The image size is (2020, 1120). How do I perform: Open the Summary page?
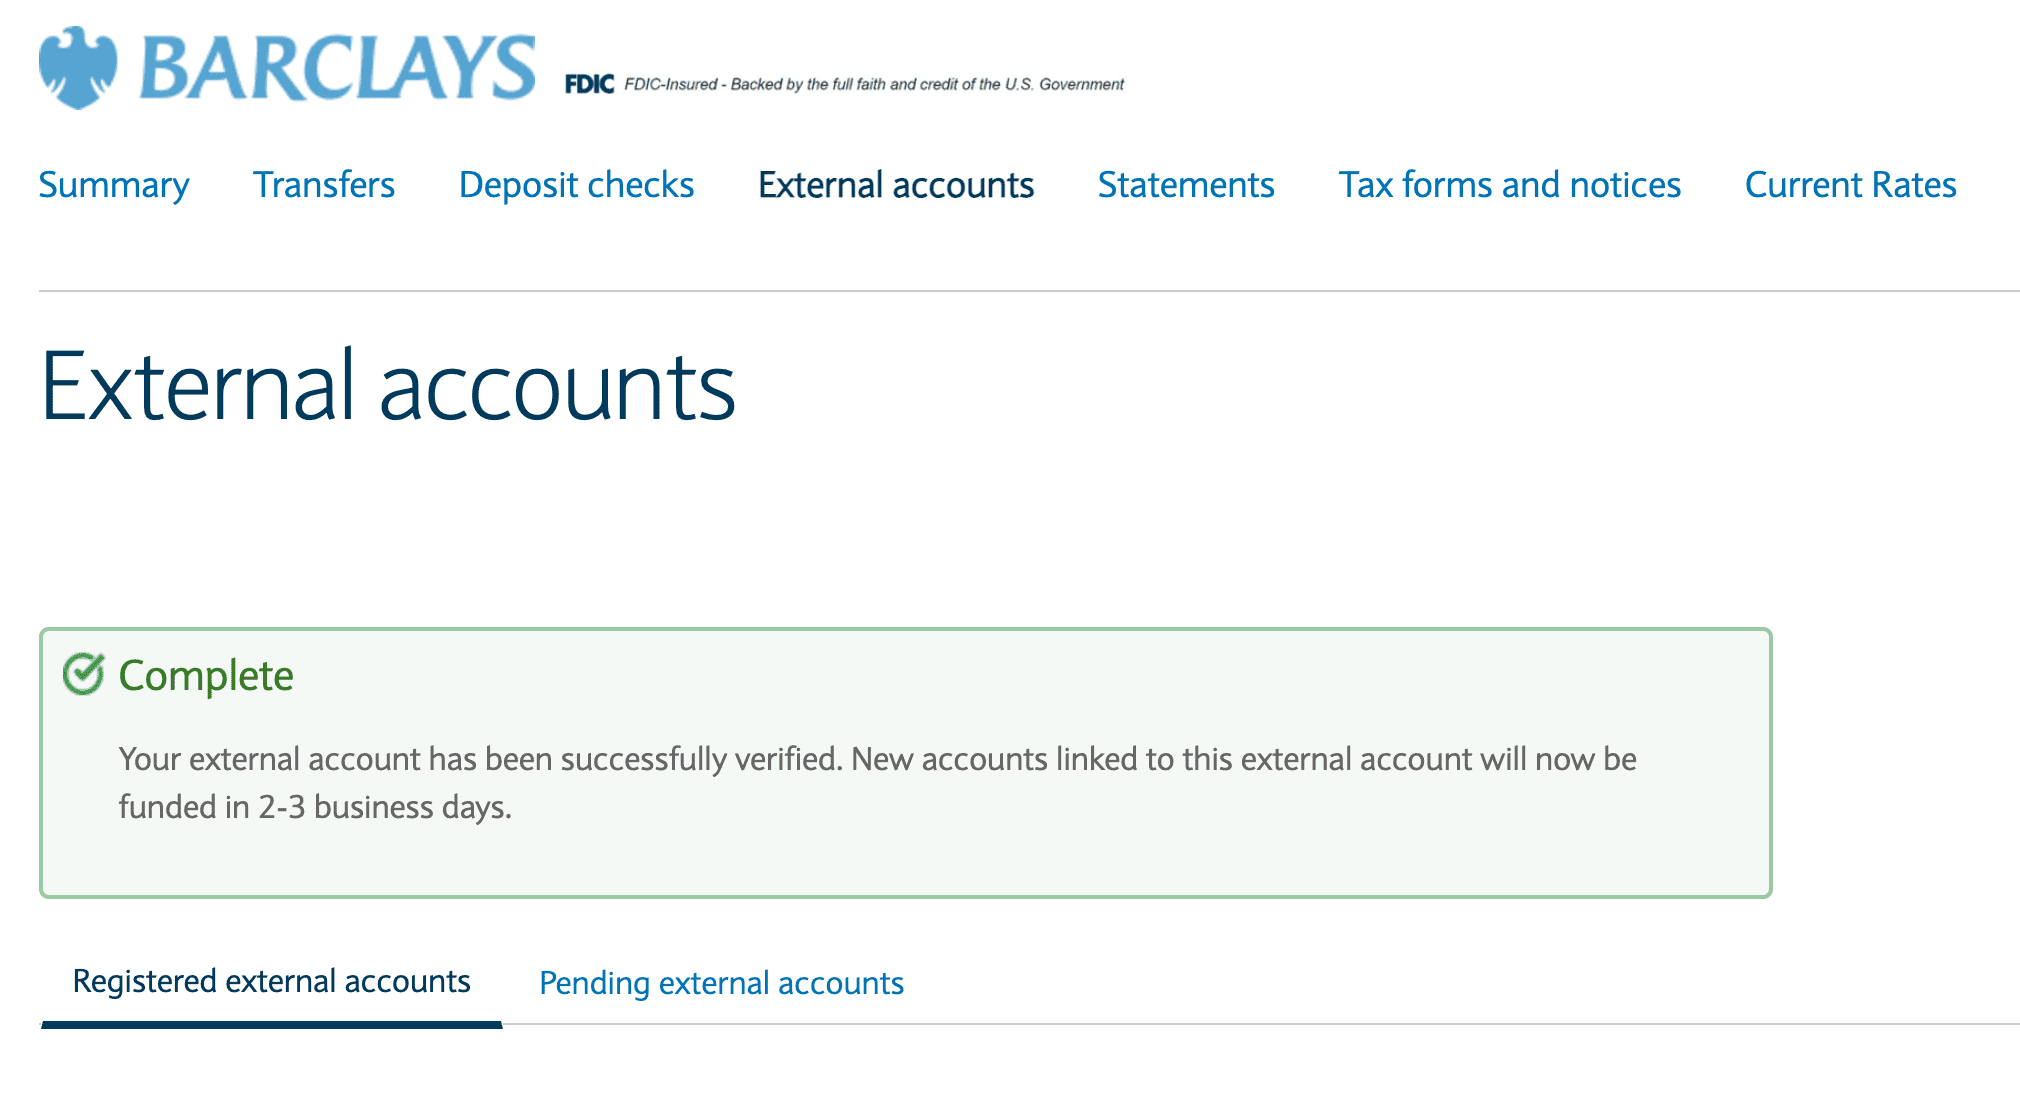tap(114, 185)
